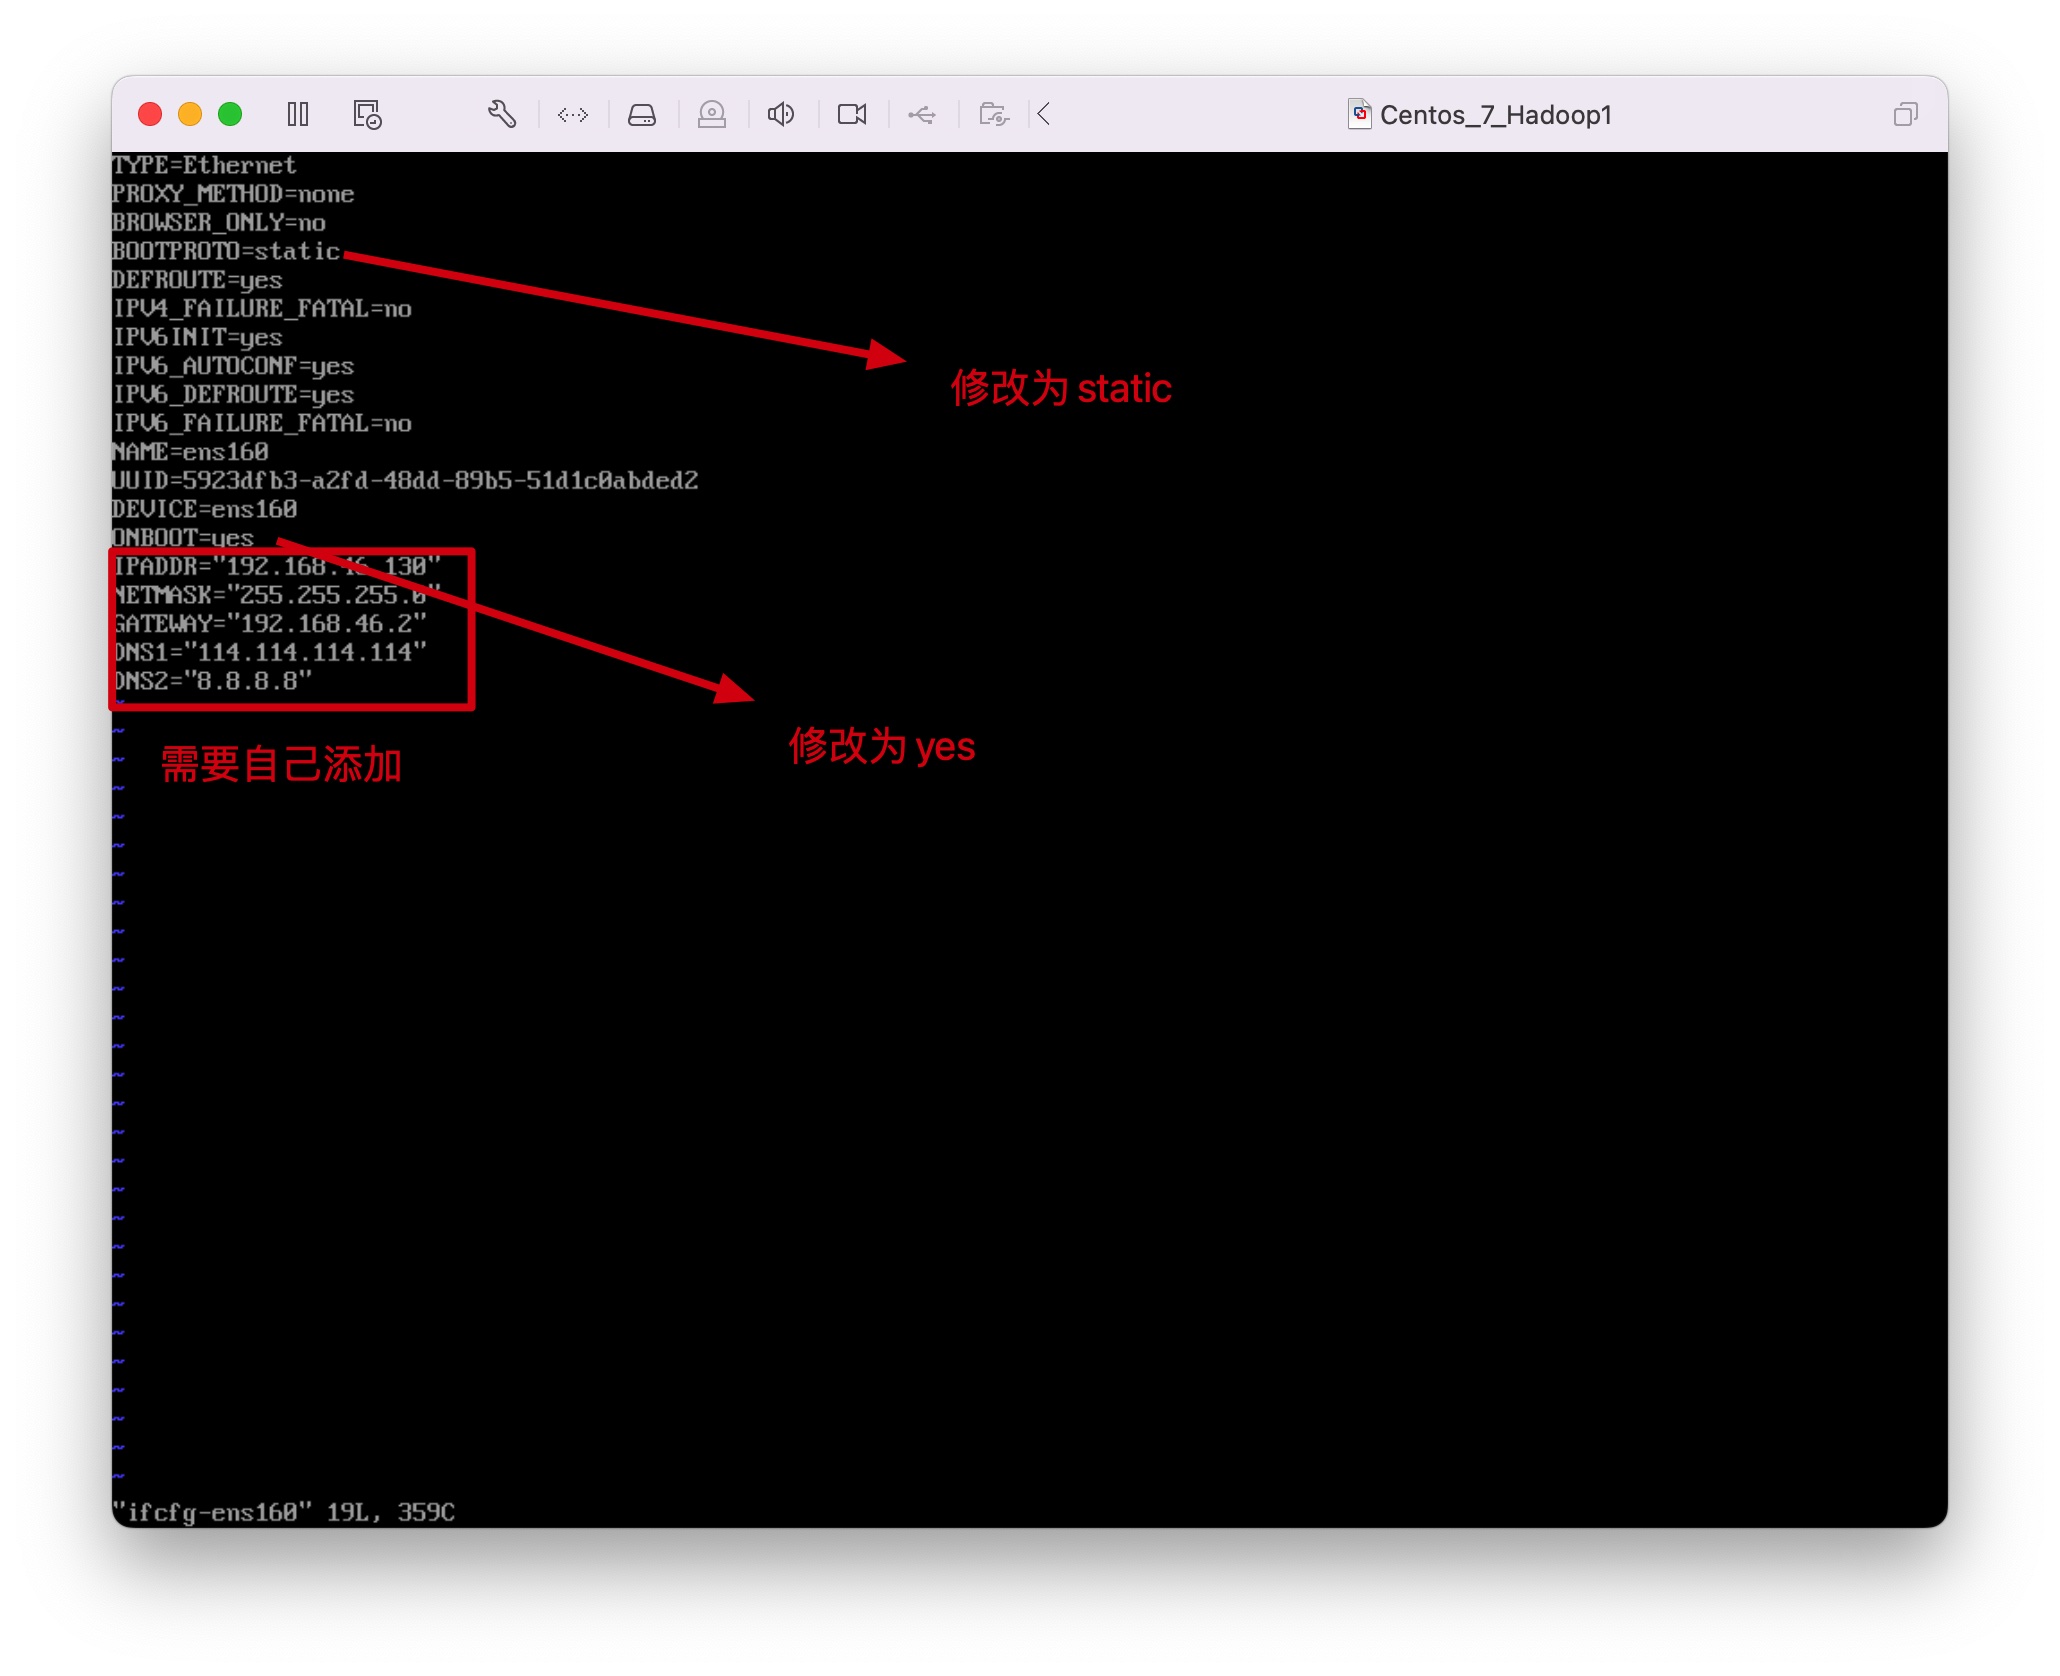2060x1676 pixels.
Task: Open the hard disk drive icon
Action: pyautogui.click(x=642, y=115)
